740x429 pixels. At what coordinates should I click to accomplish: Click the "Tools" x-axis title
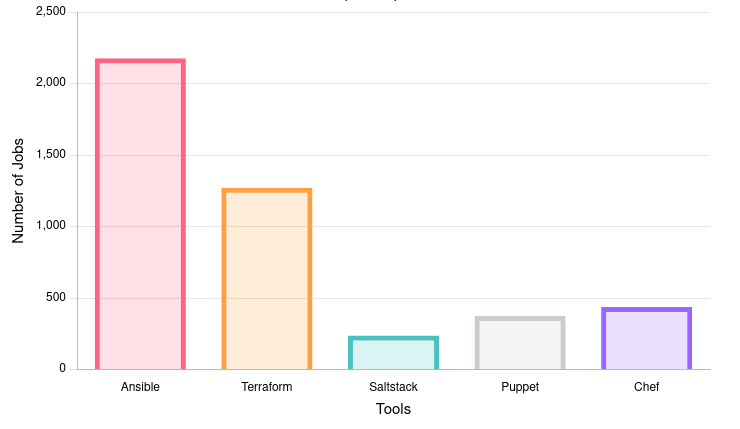(x=393, y=409)
